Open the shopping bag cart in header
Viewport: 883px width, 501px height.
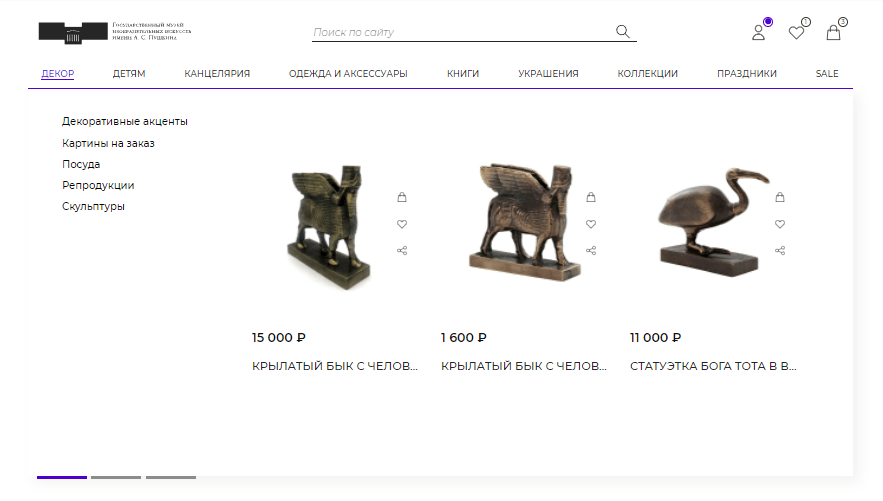[833, 33]
